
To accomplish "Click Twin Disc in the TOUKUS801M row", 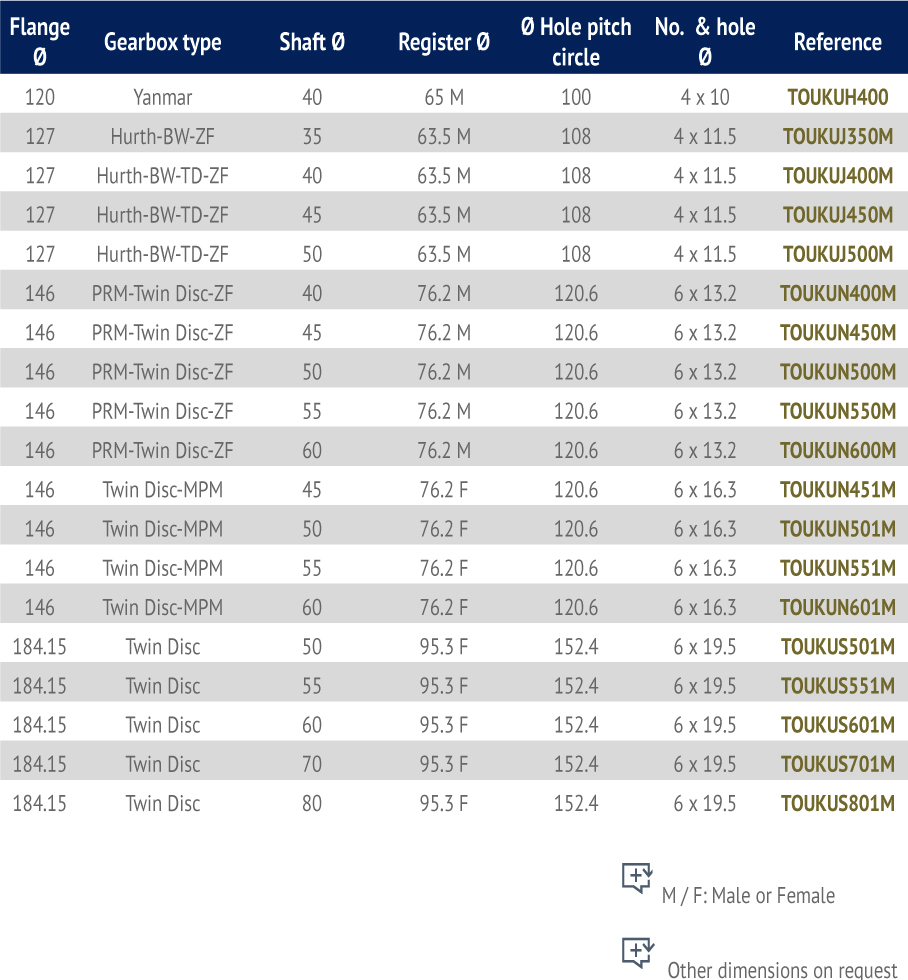I will point(162,804).
